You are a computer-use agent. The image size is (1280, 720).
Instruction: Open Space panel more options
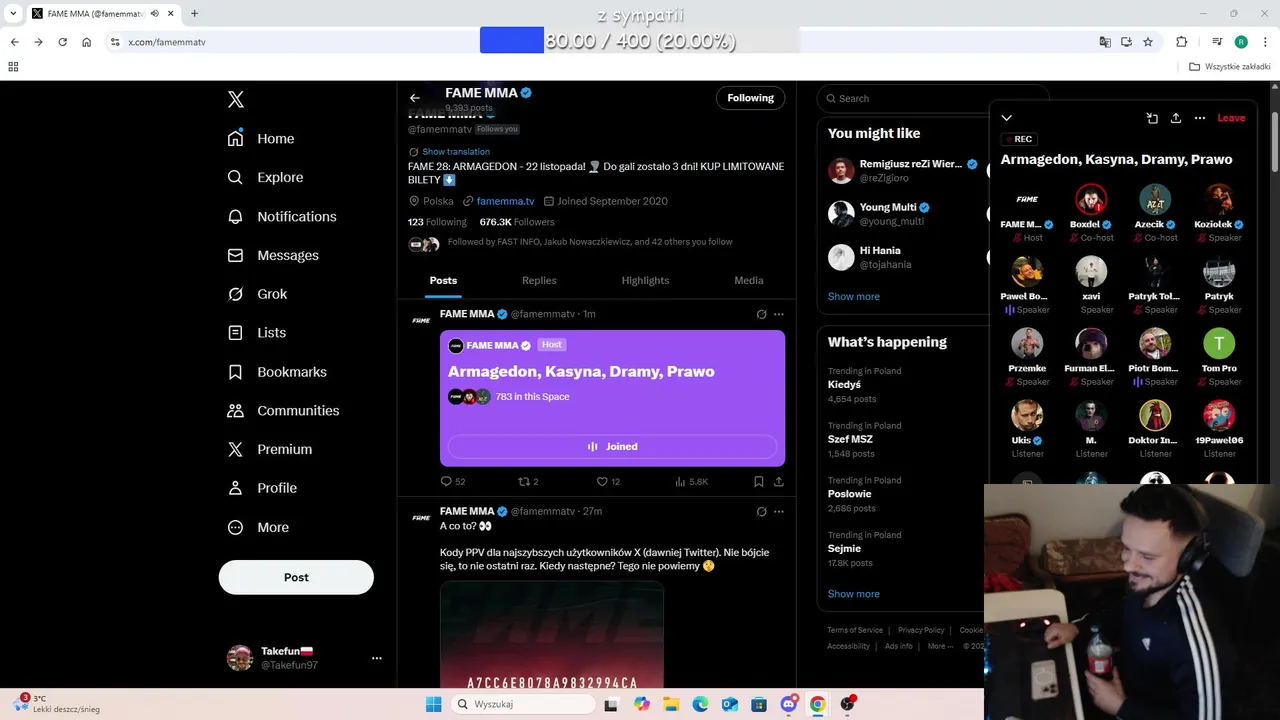1200,118
